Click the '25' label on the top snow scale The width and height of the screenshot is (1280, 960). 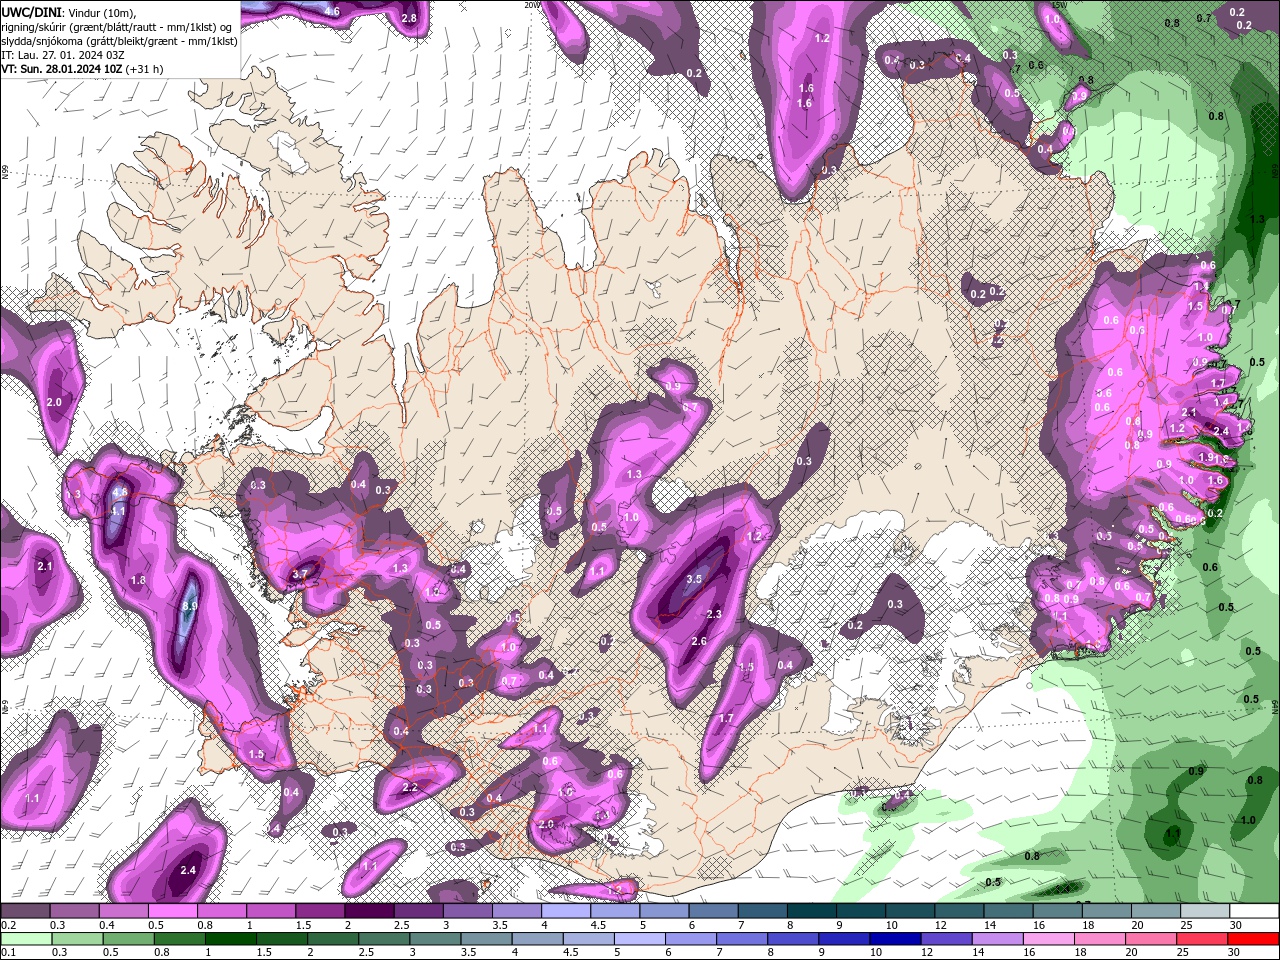pos(1186,926)
